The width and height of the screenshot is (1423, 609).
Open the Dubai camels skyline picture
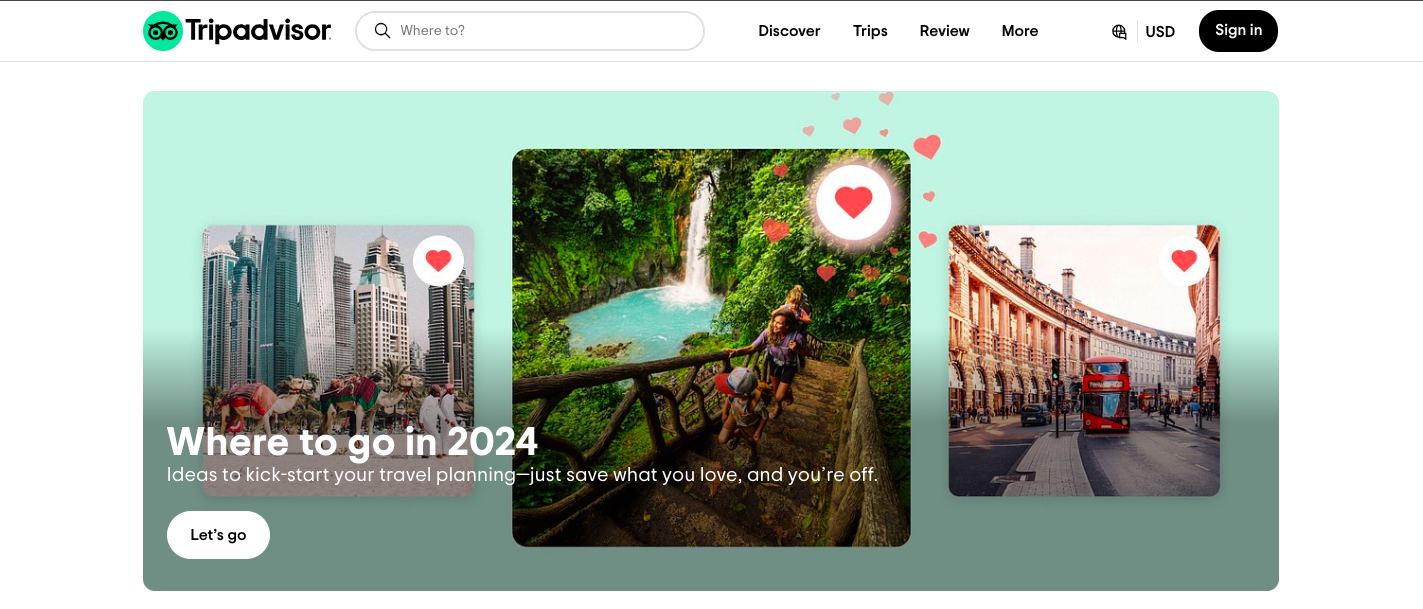(338, 360)
